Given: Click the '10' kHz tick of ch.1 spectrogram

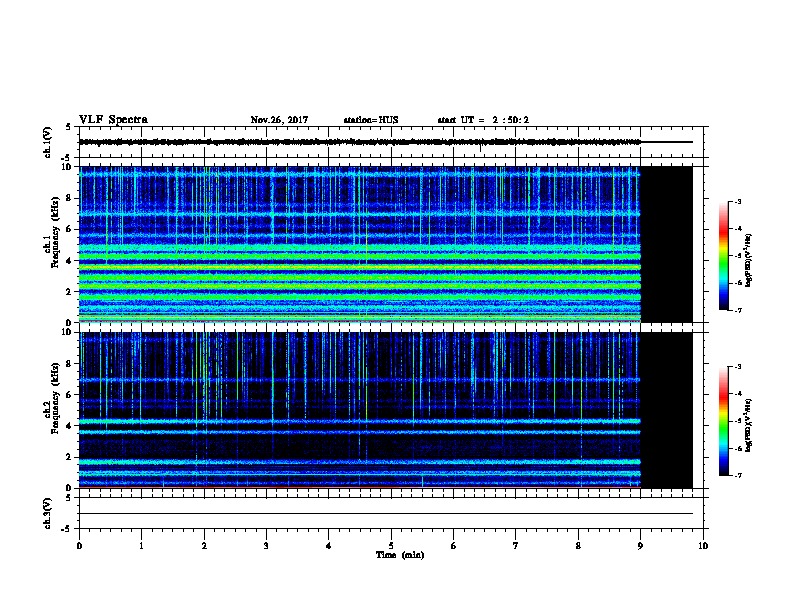Looking at the screenshot, I should (x=67, y=167).
